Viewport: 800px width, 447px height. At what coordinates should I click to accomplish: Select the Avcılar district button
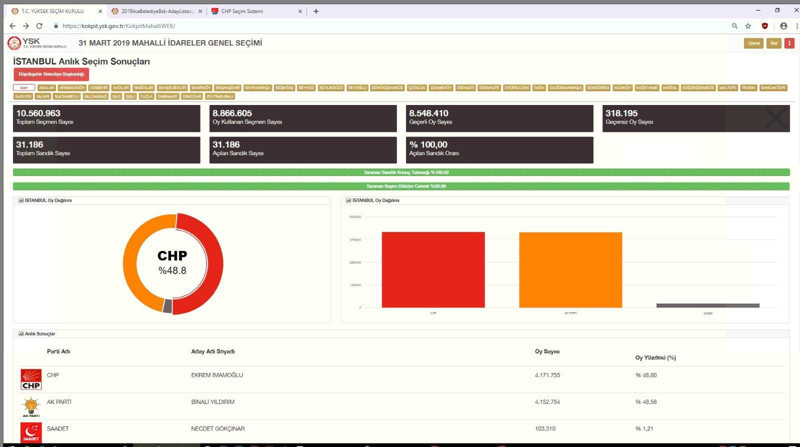pos(121,88)
